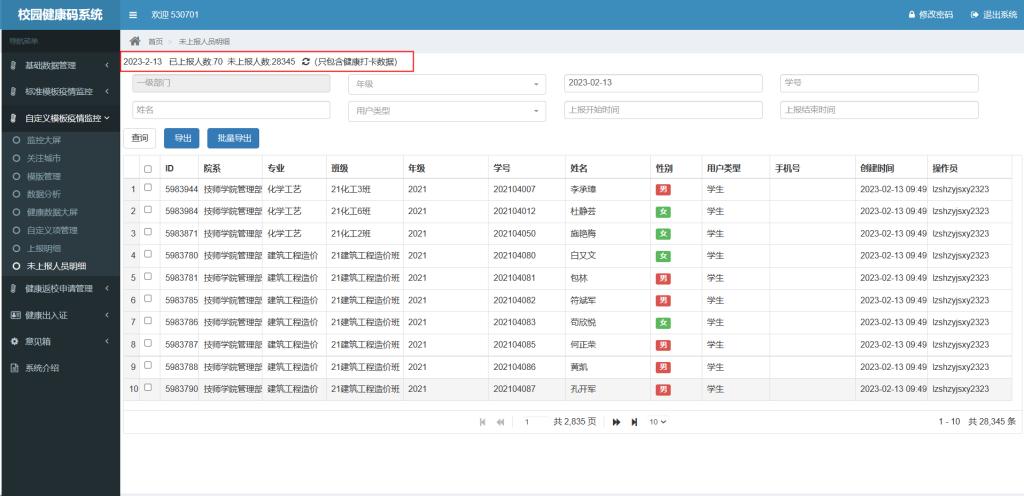Screen dimensions: 1024x496
Task: Click the icon beside 标准模板疫情监控
Action: (x=14, y=92)
